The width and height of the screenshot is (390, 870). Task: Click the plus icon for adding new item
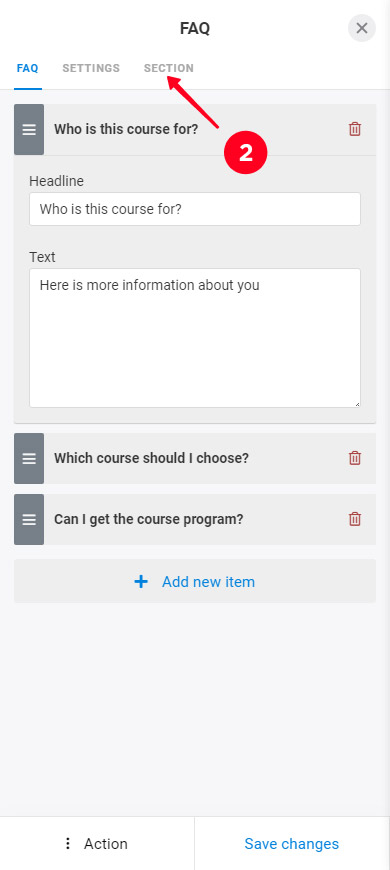[141, 581]
